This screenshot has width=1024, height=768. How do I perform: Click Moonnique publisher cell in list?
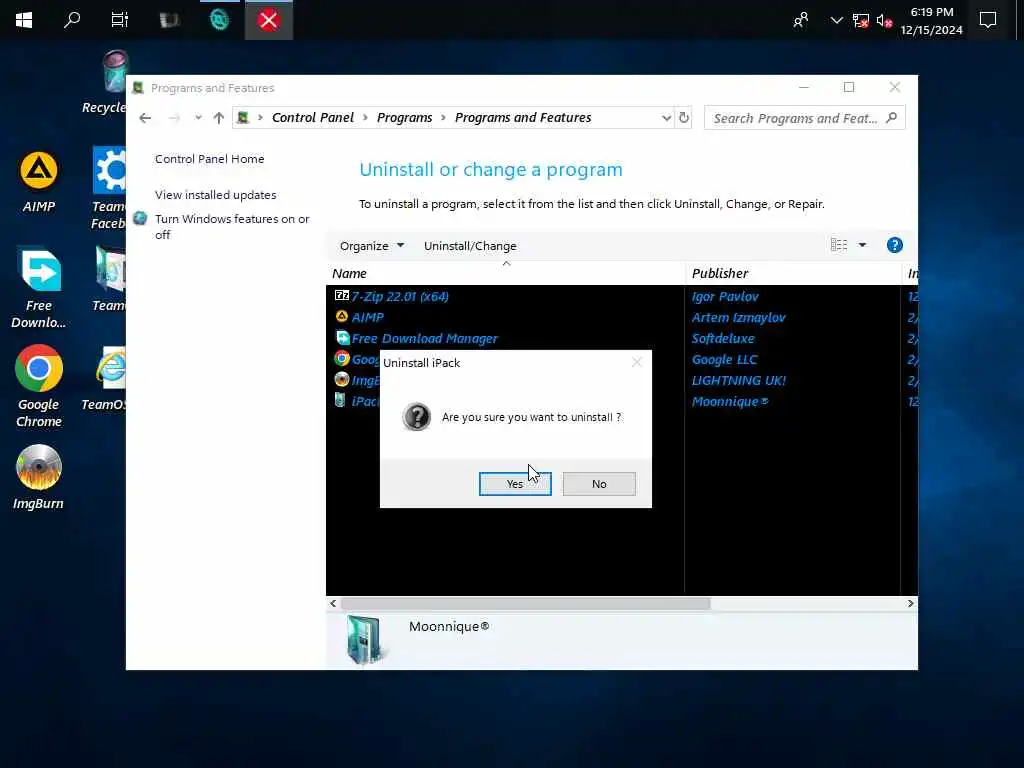tap(730, 401)
